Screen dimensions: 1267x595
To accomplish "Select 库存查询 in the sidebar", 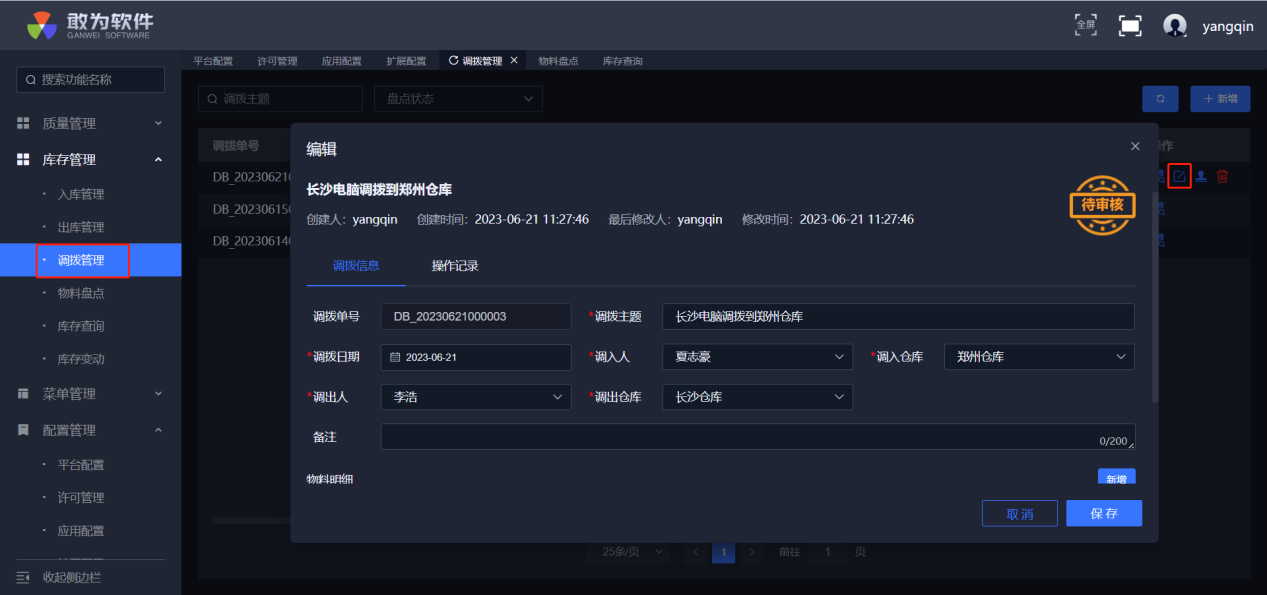I will tap(81, 326).
